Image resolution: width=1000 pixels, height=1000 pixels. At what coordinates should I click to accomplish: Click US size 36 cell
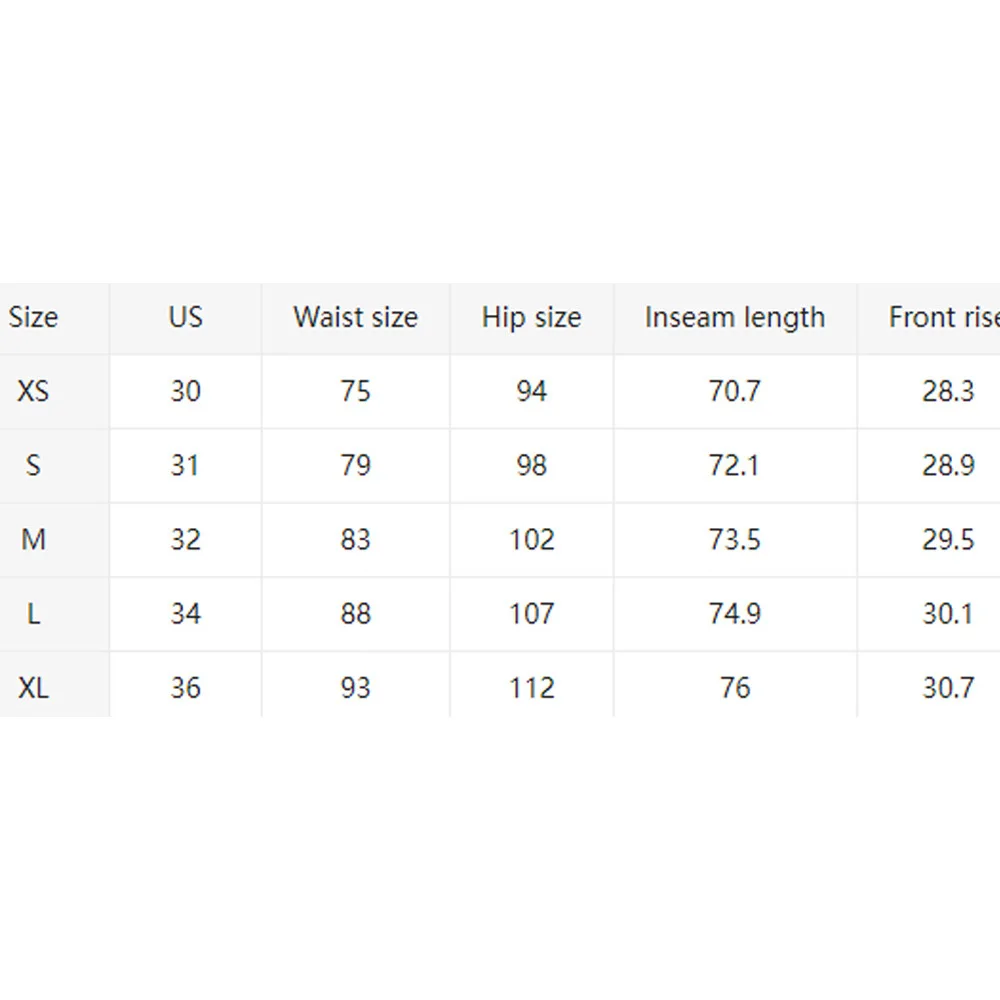coord(185,688)
